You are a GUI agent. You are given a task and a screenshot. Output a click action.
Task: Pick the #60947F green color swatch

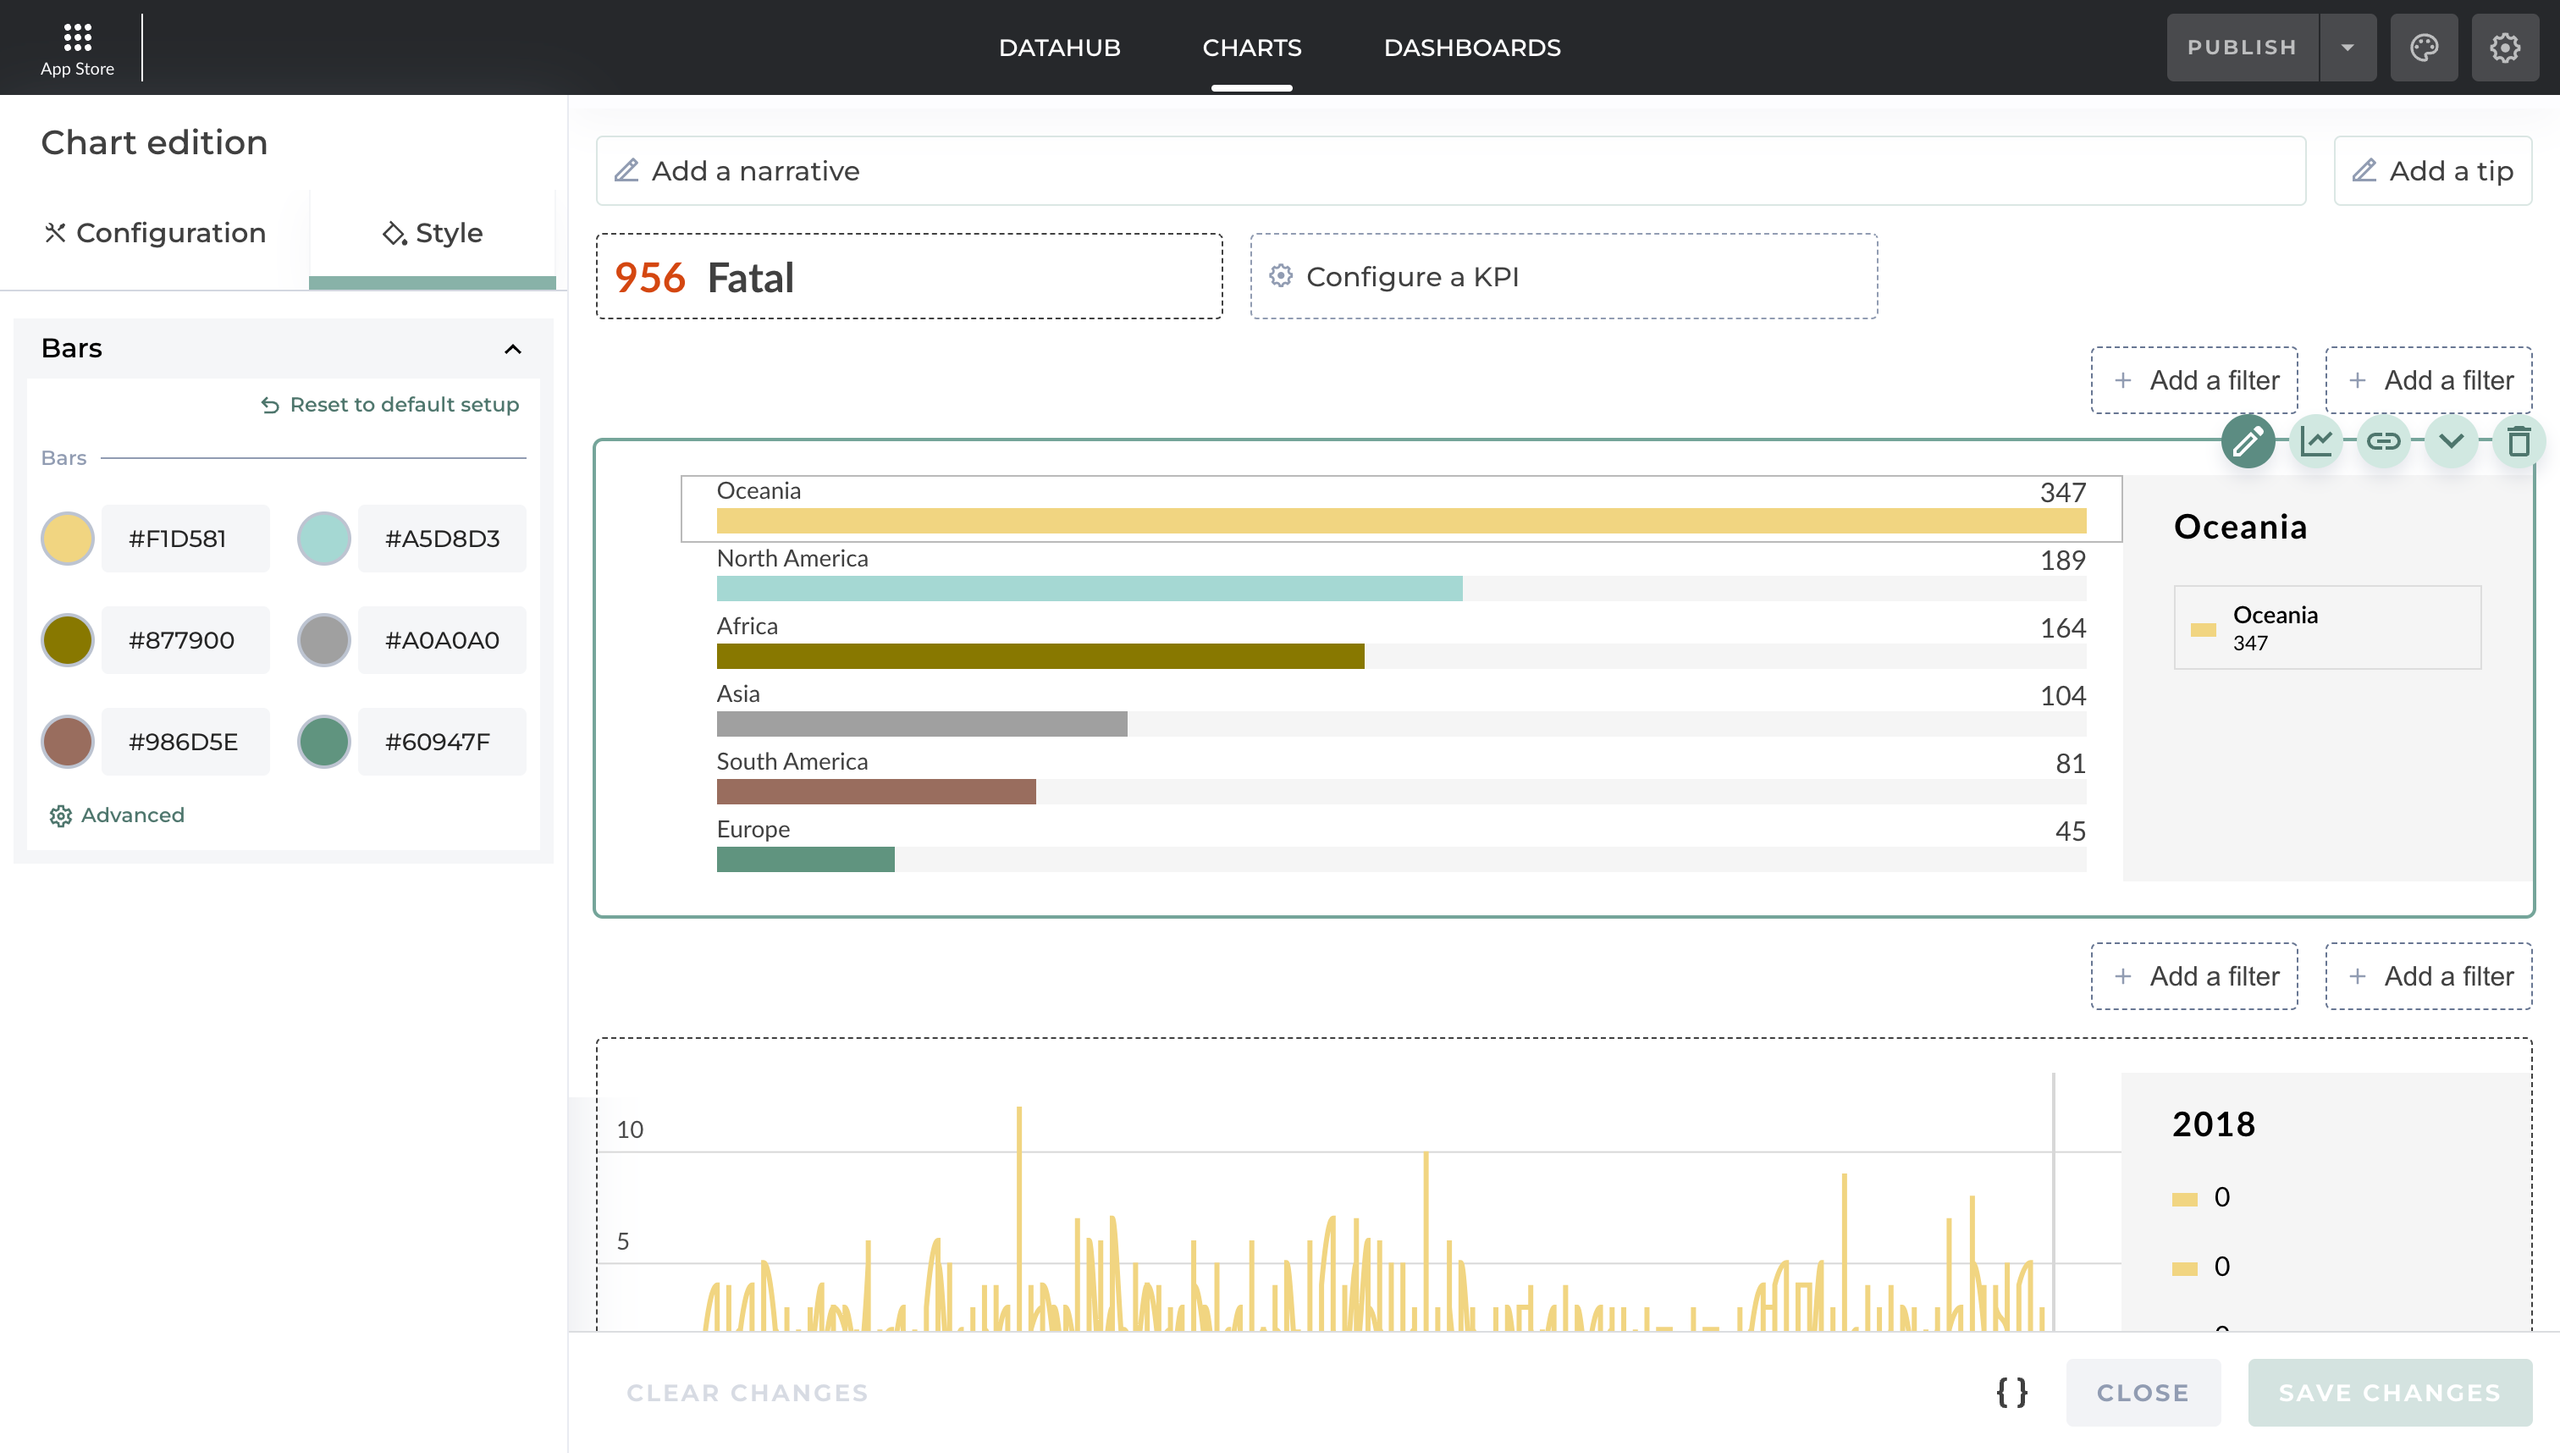[x=323, y=742]
